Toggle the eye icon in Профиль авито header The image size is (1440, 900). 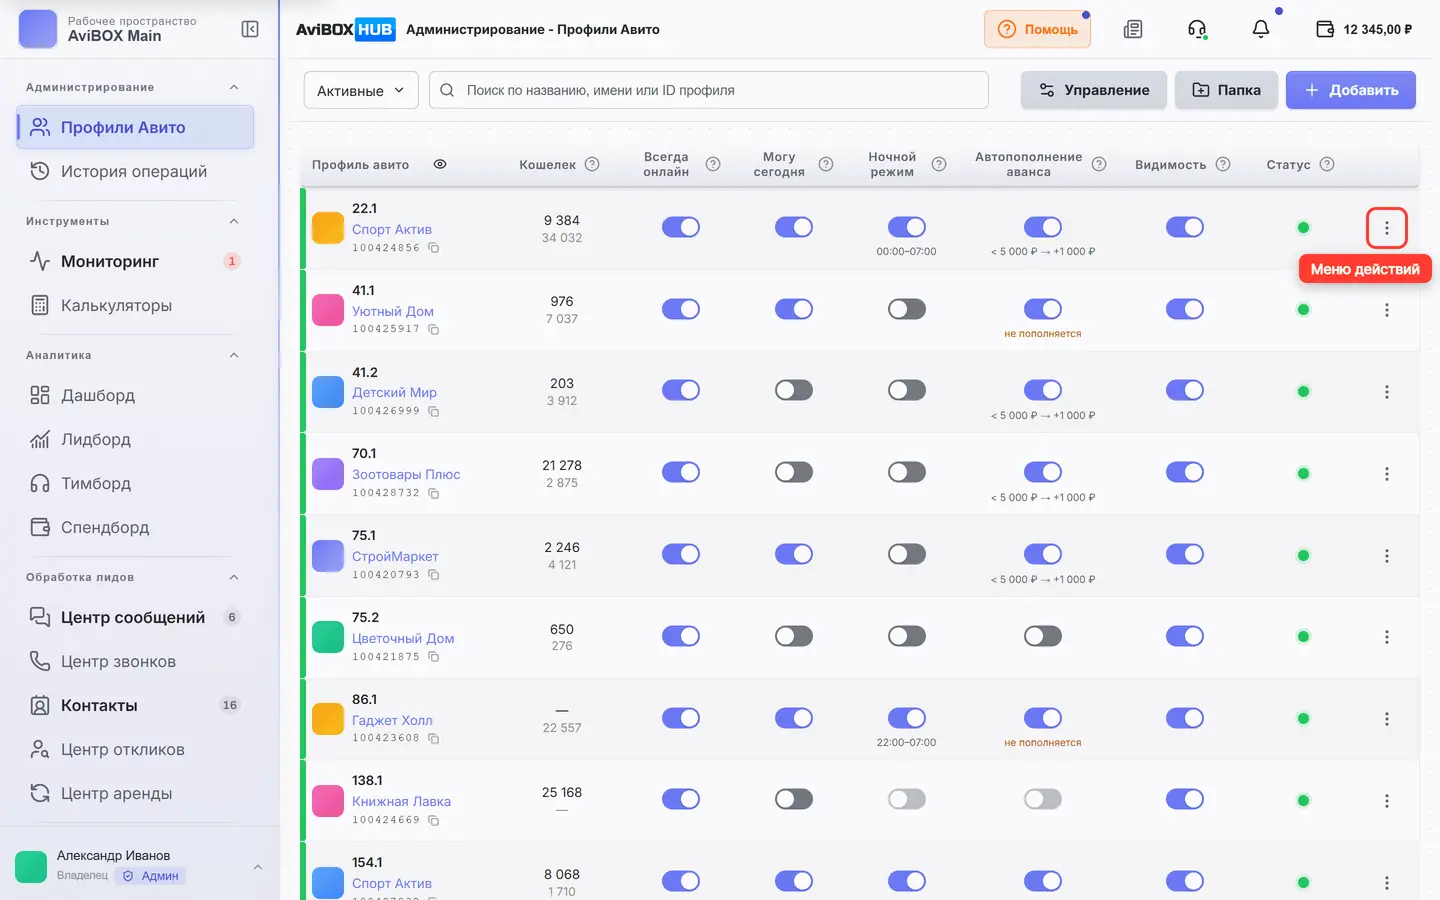pos(440,164)
